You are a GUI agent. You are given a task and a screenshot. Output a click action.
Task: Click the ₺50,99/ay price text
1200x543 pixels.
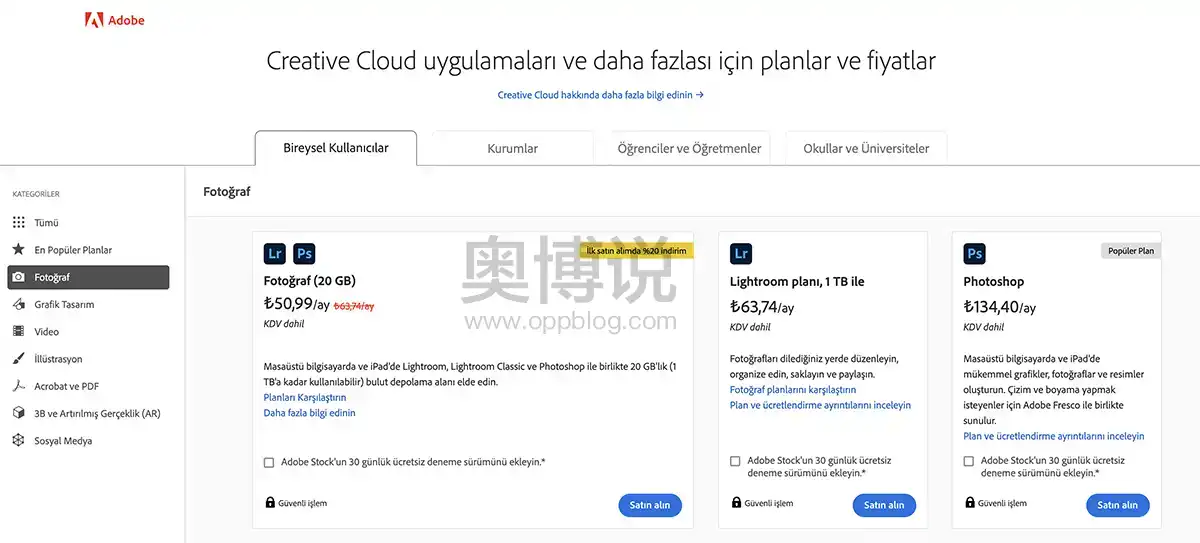[296, 304]
